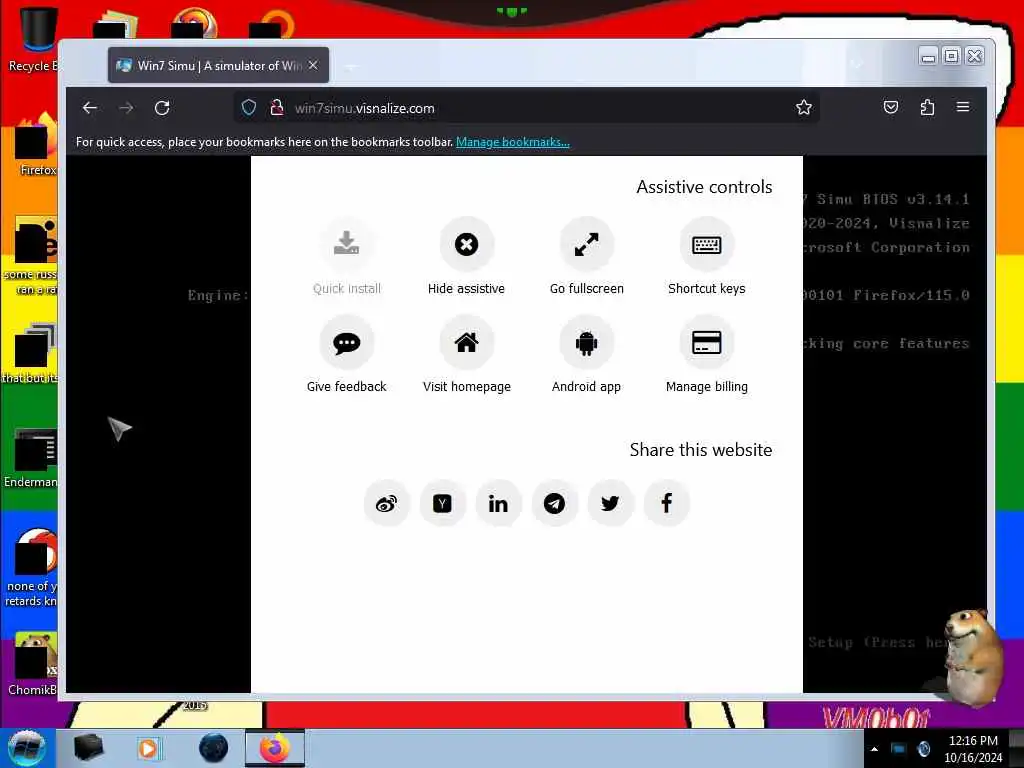Screen dimensions: 1024x768
Task: Click the Manage billing label
Action: coord(707,387)
